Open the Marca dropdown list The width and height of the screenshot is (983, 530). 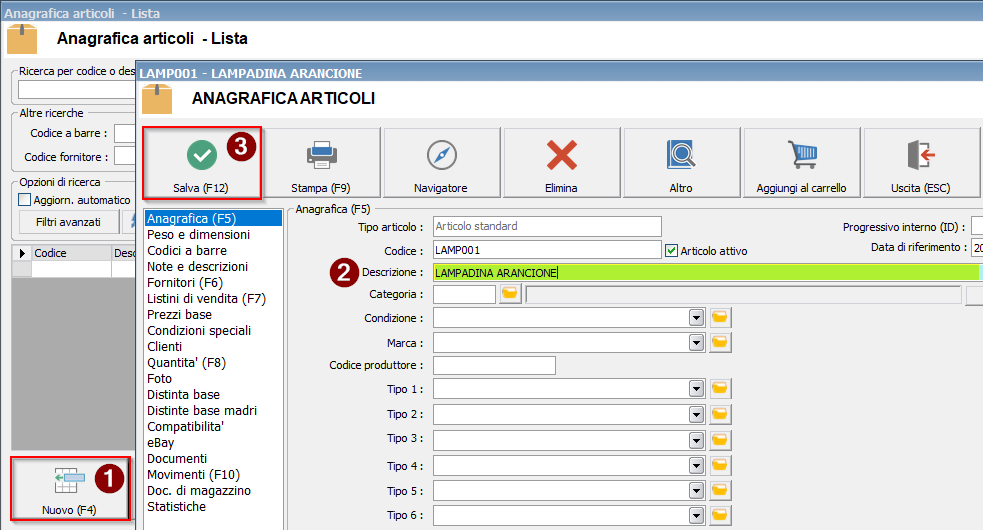pos(696,342)
